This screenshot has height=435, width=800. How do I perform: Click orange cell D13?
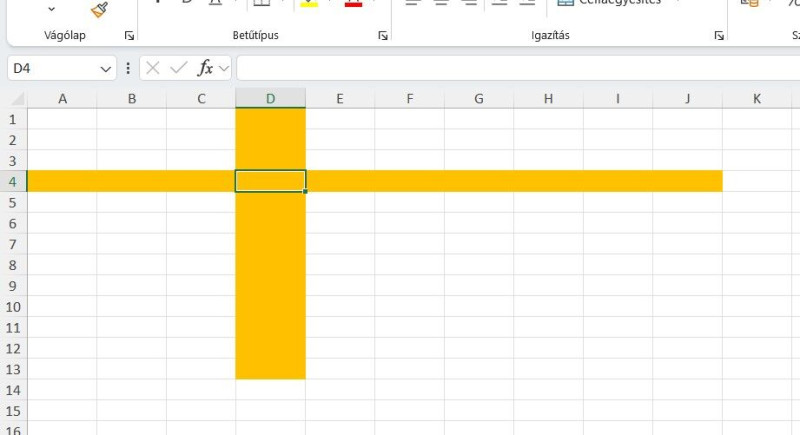[270, 369]
